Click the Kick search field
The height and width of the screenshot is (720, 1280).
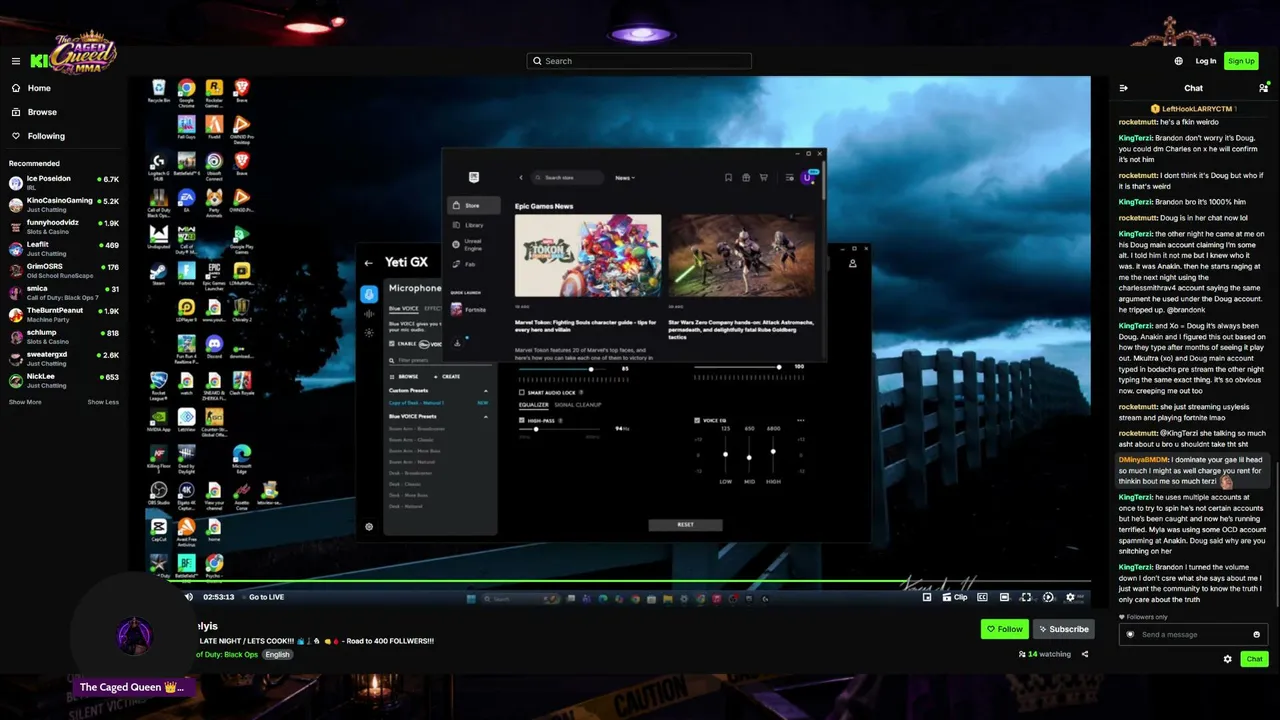point(639,61)
